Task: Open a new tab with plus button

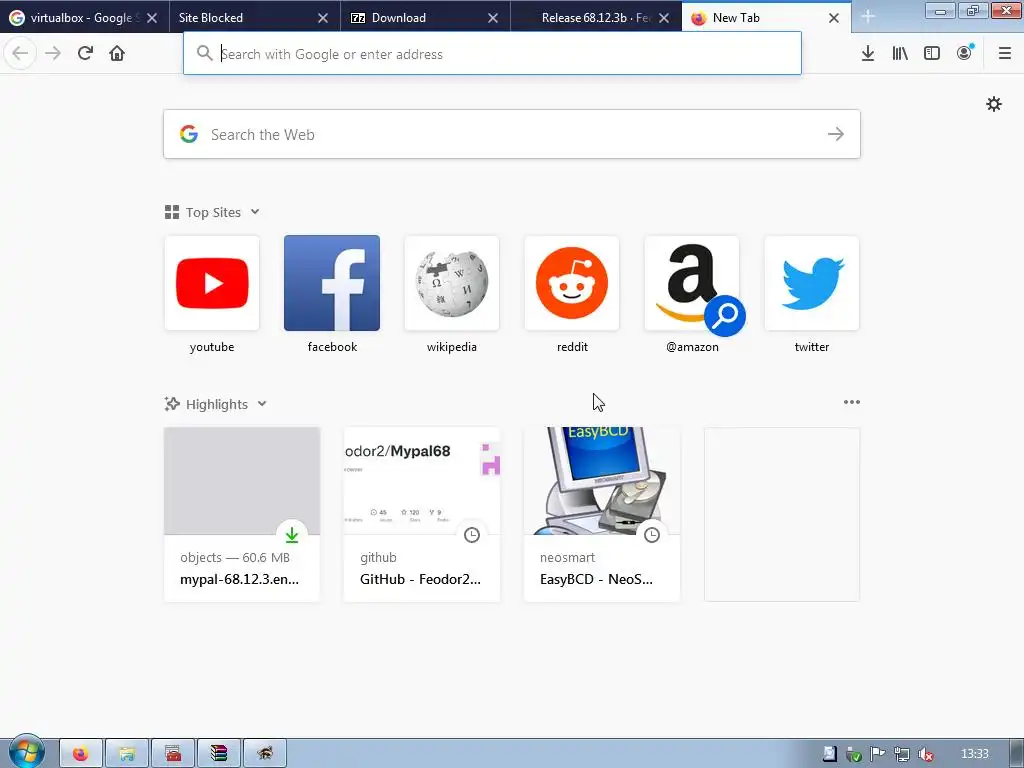Action: click(x=868, y=17)
